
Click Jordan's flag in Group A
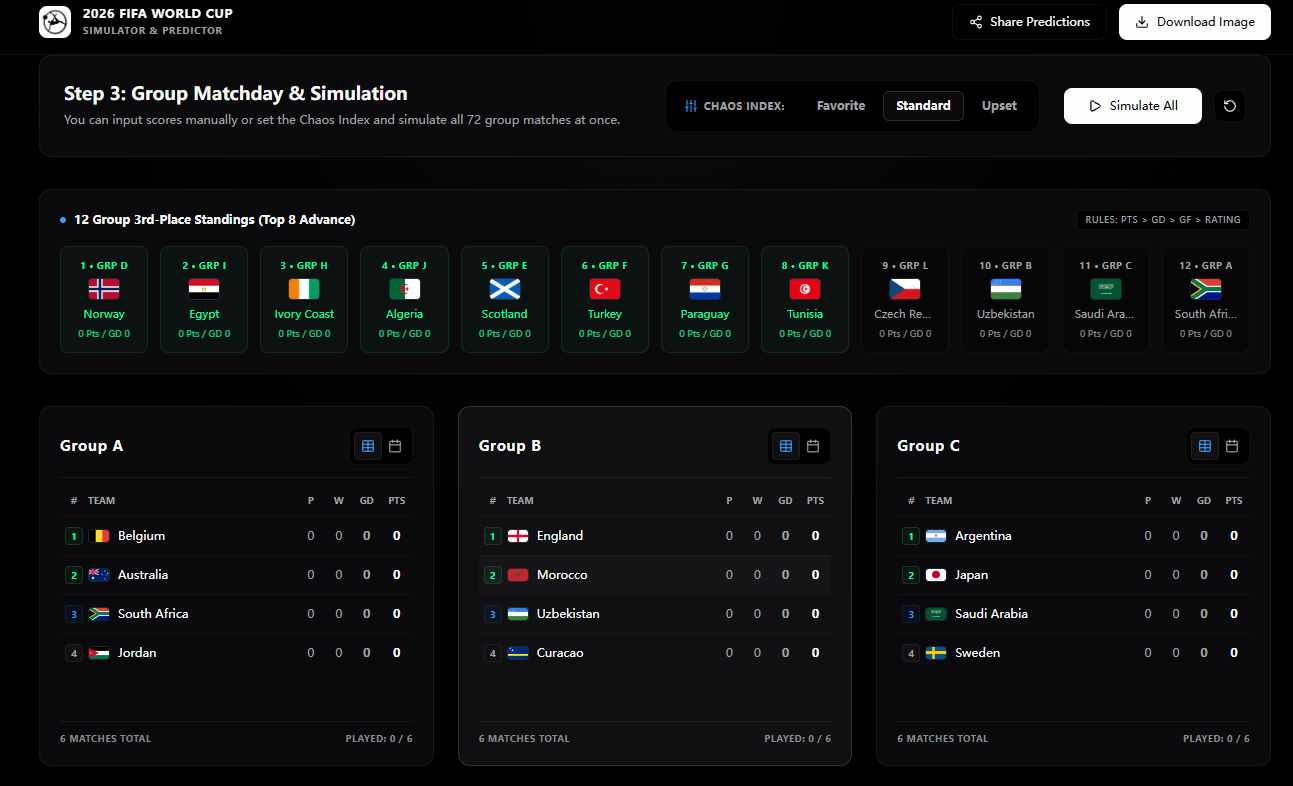(x=99, y=653)
